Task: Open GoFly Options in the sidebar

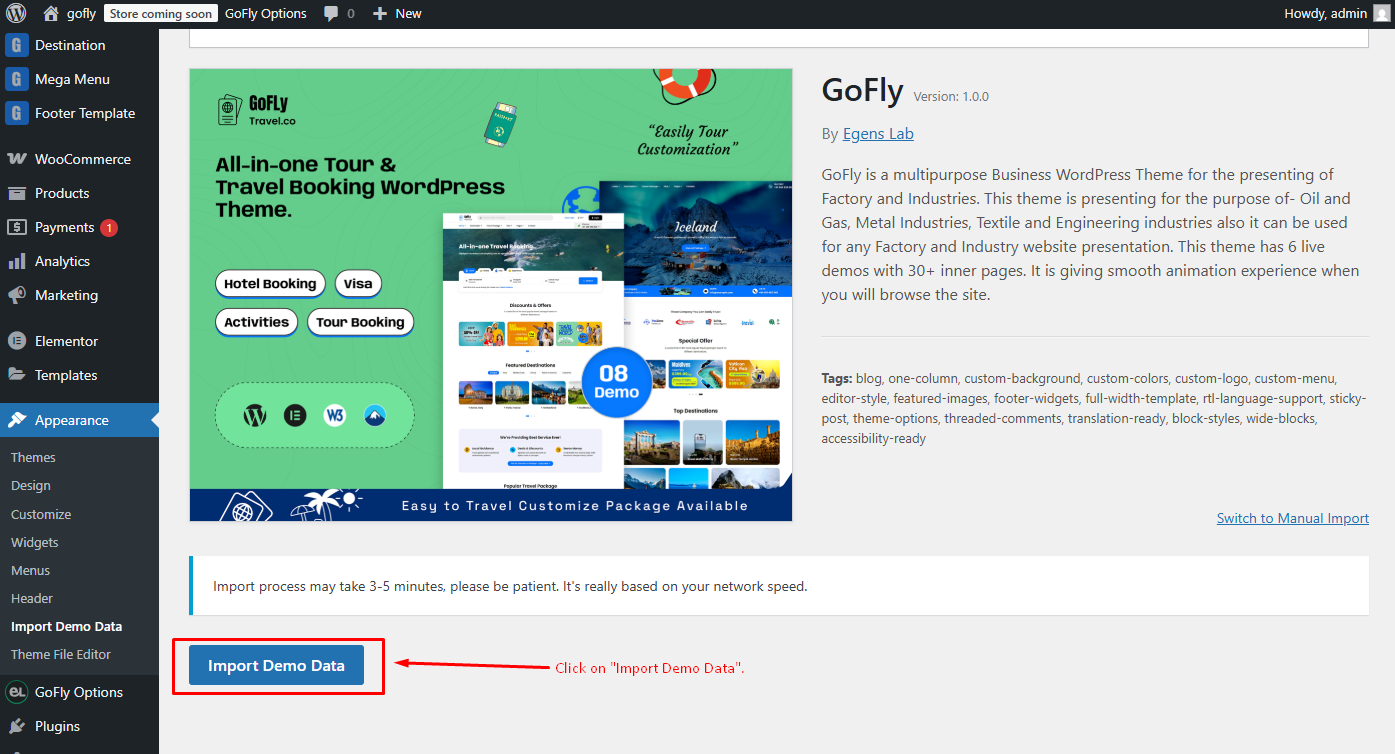Action: click(79, 692)
